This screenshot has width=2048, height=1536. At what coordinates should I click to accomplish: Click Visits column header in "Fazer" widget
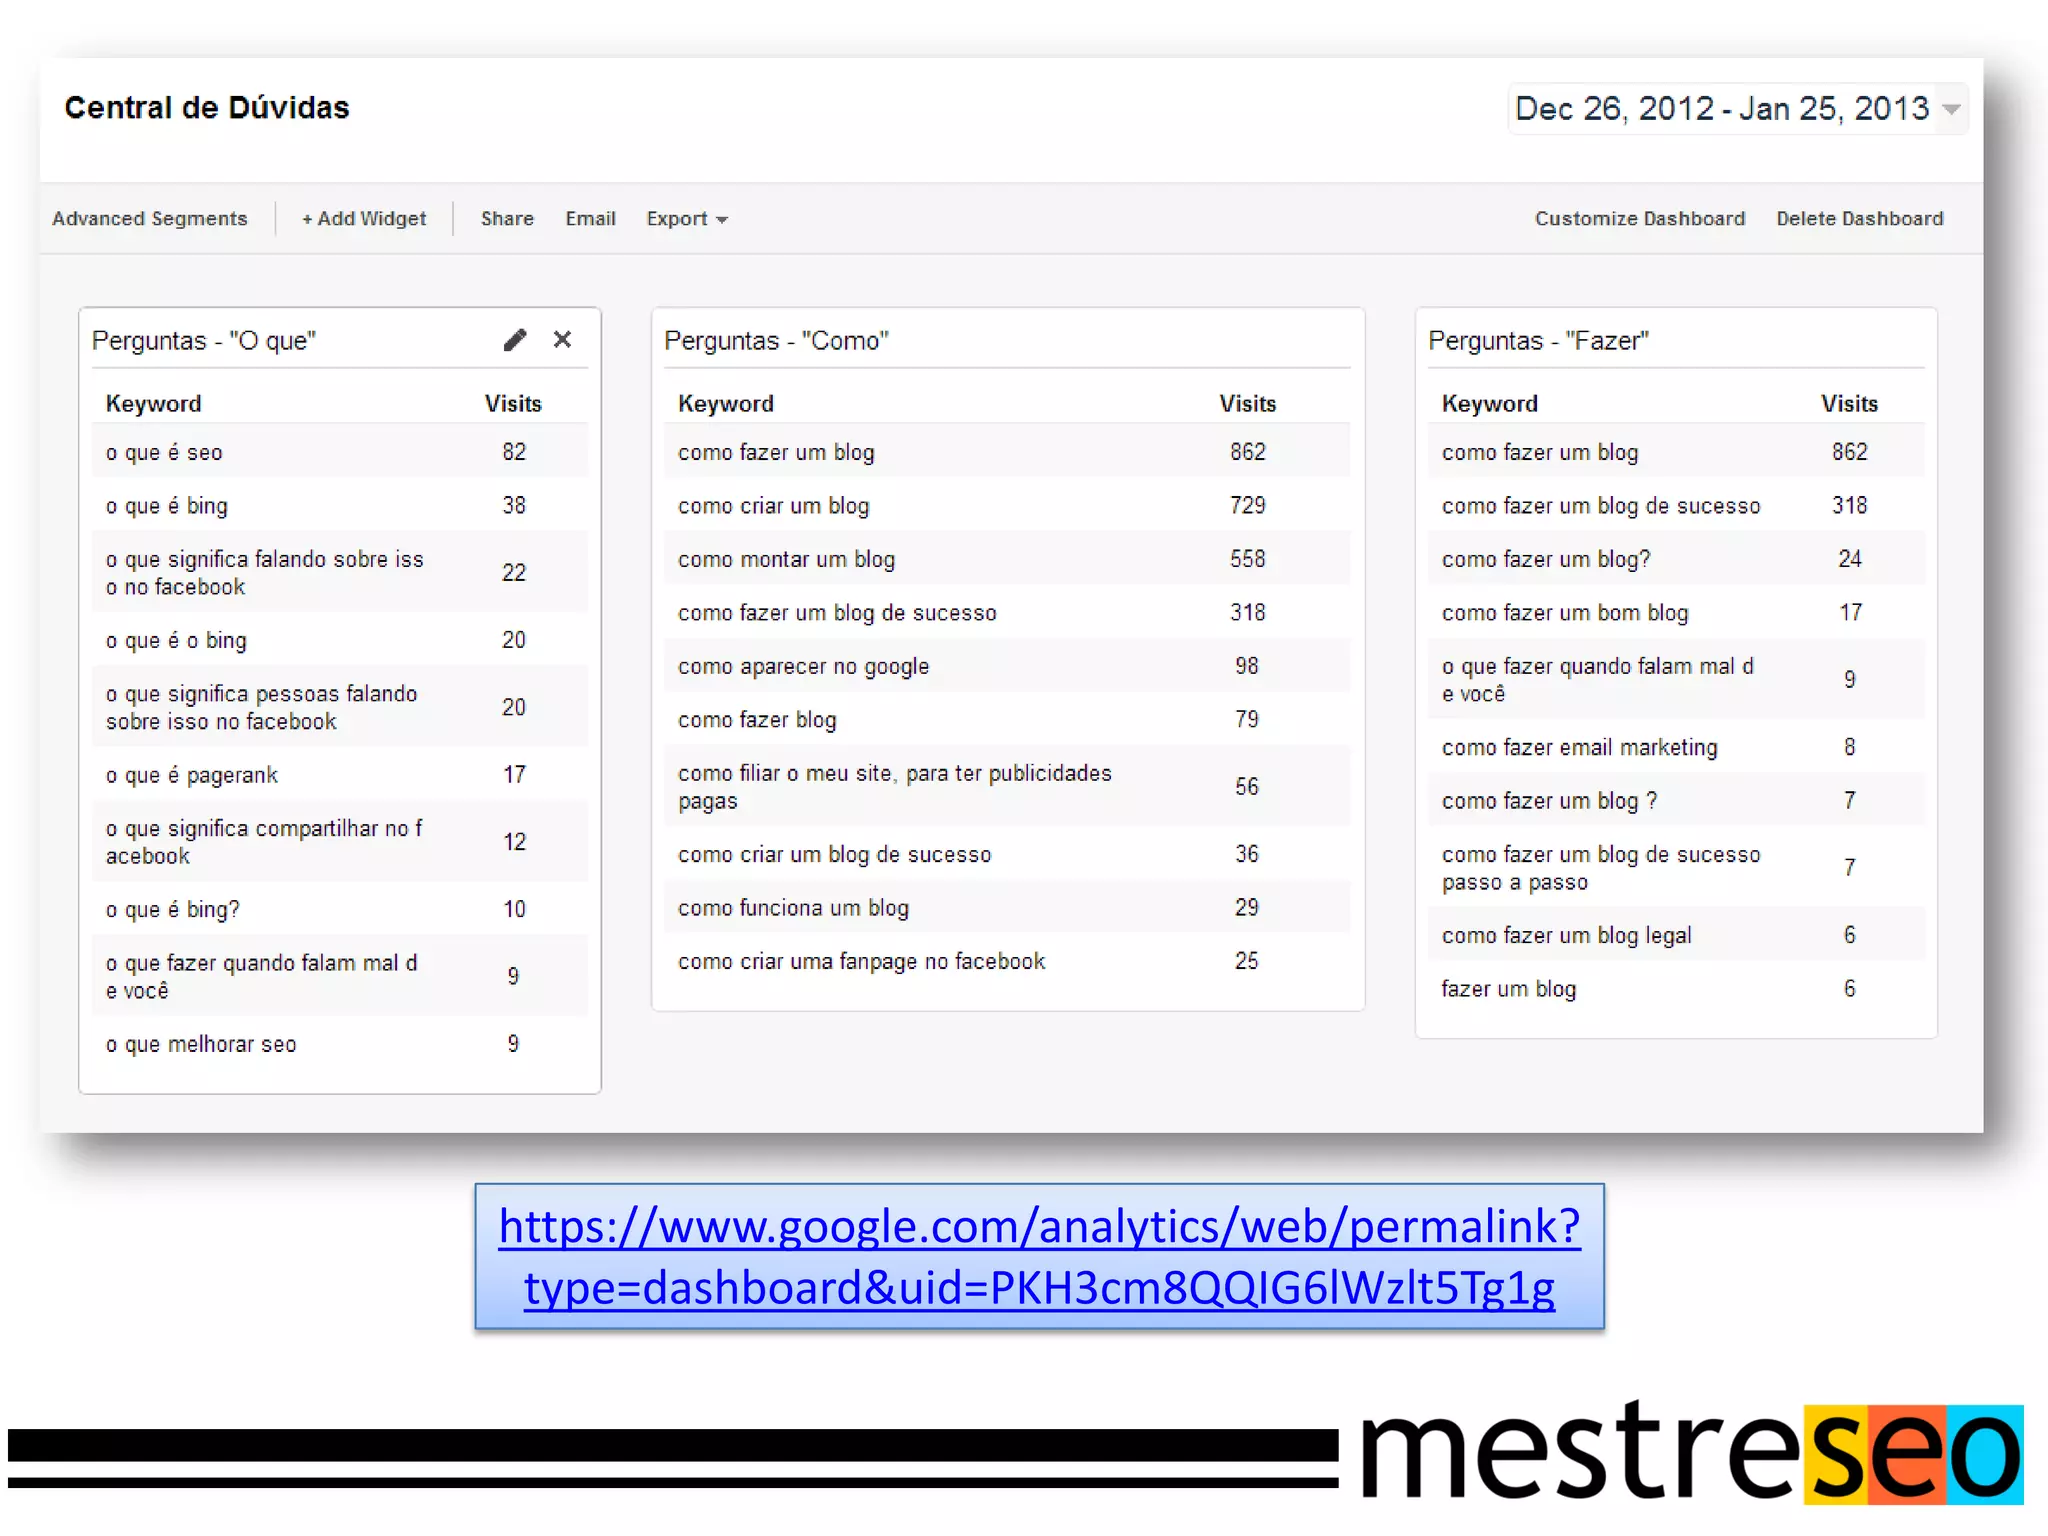tap(1849, 404)
